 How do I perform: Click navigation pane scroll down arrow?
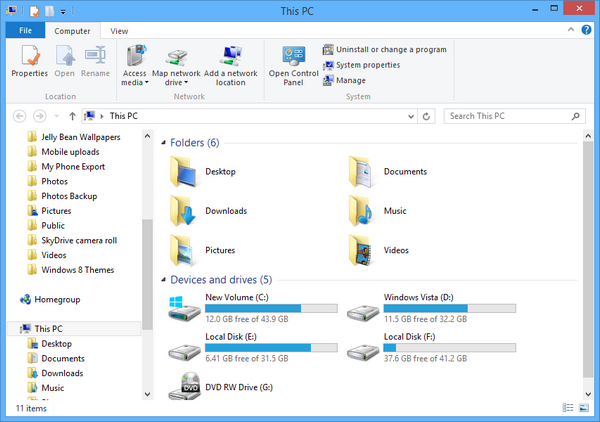(x=147, y=394)
